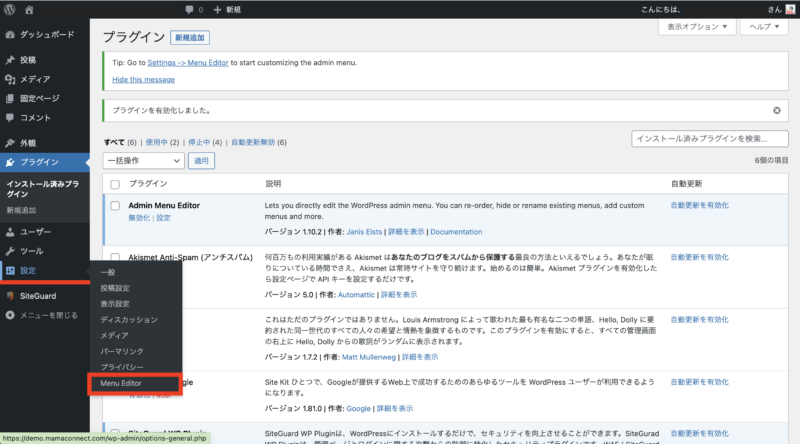Click the 適用 apply button
This screenshot has height=444, width=800.
[x=202, y=161]
